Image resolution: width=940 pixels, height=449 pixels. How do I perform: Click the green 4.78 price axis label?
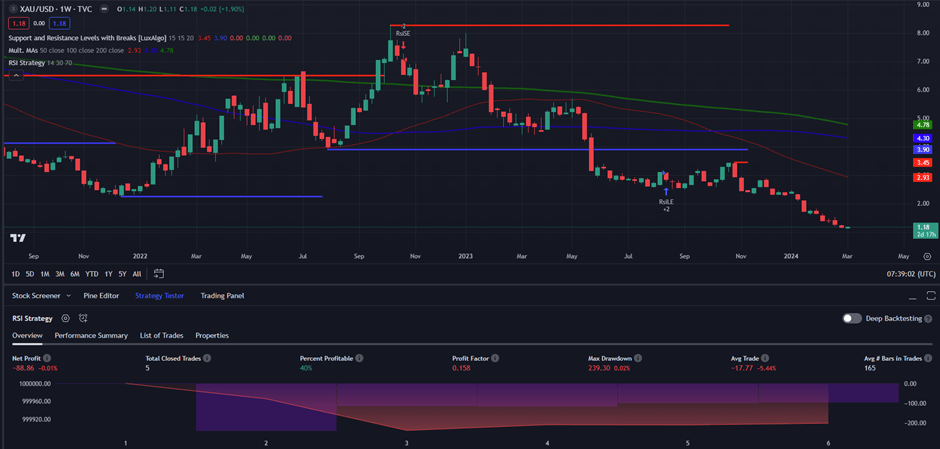point(921,125)
